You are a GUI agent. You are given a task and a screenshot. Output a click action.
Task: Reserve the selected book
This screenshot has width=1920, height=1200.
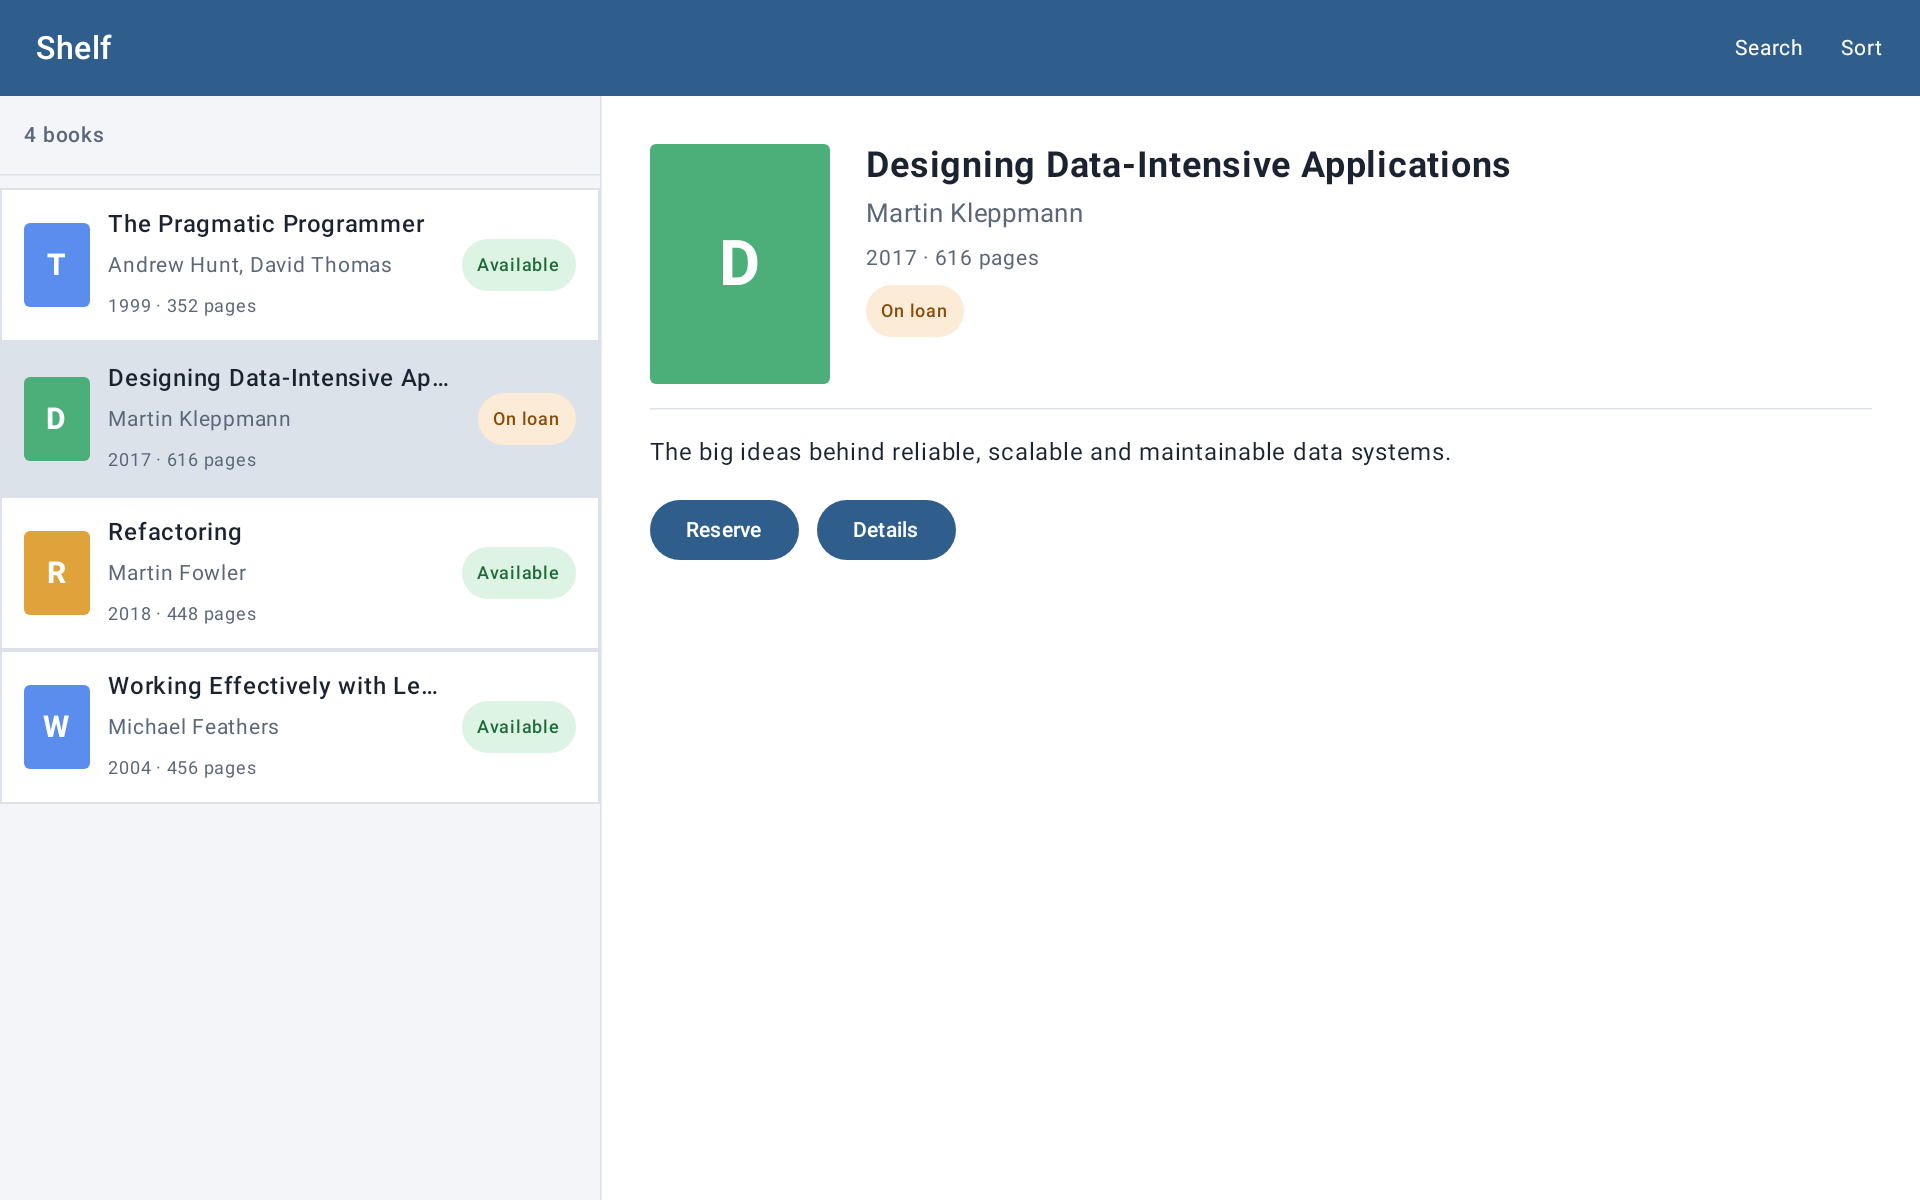coord(724,530)
